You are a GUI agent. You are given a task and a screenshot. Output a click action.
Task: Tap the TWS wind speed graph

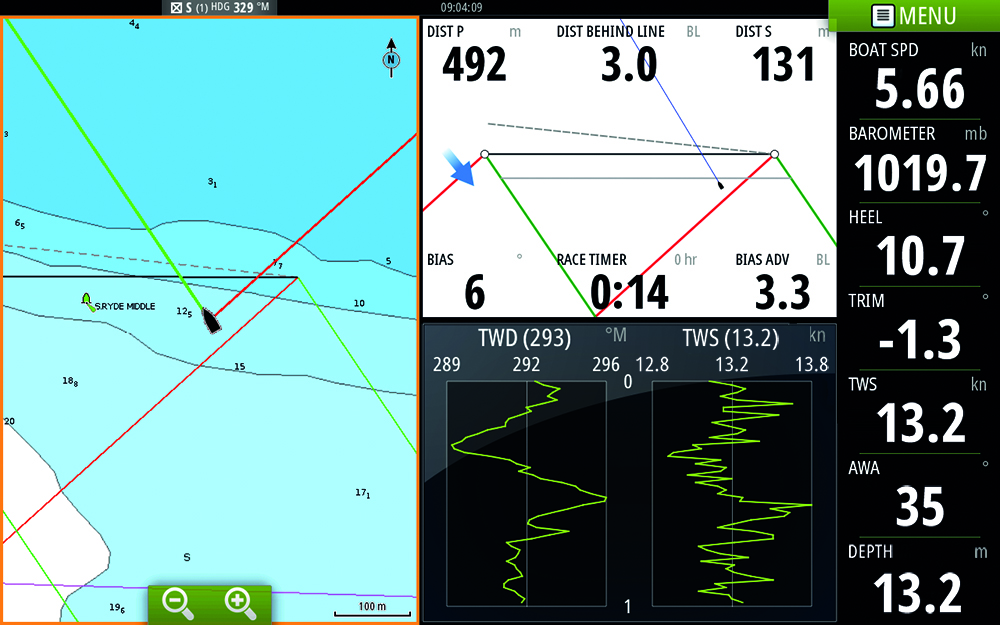[x=732, y=493]
